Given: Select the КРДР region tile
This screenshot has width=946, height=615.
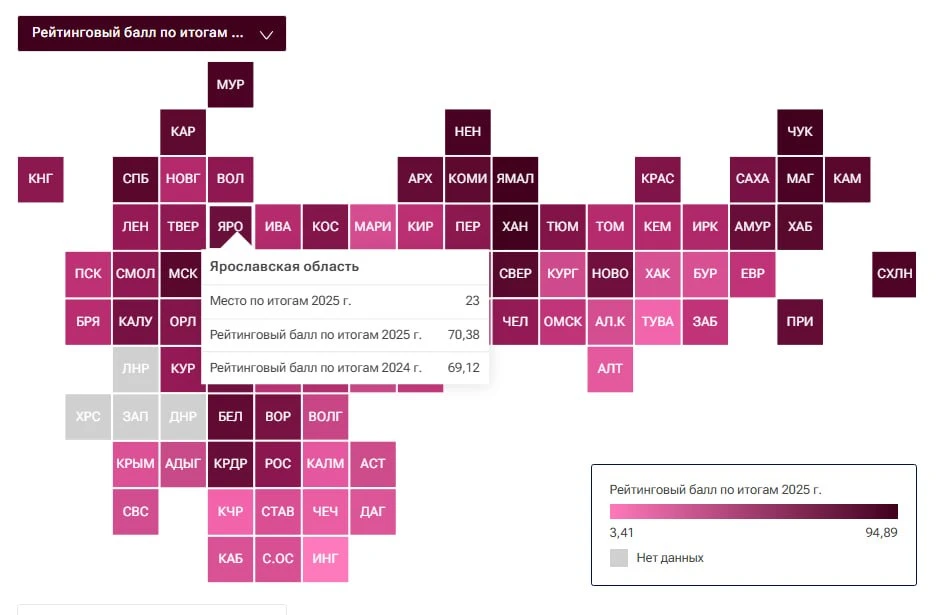Looking at the screenshot, I should coord(230,464).
